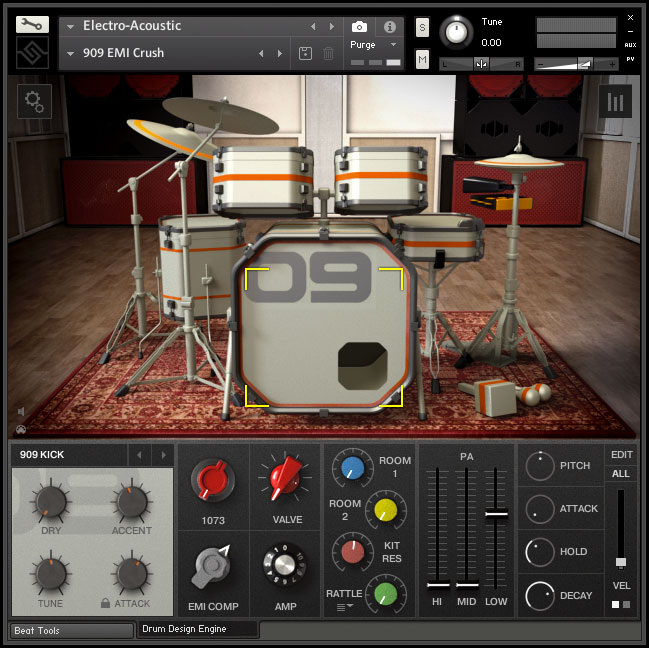The image size is (649, 648).
Task: Open the info icon
Action: (x=389, y=27)
